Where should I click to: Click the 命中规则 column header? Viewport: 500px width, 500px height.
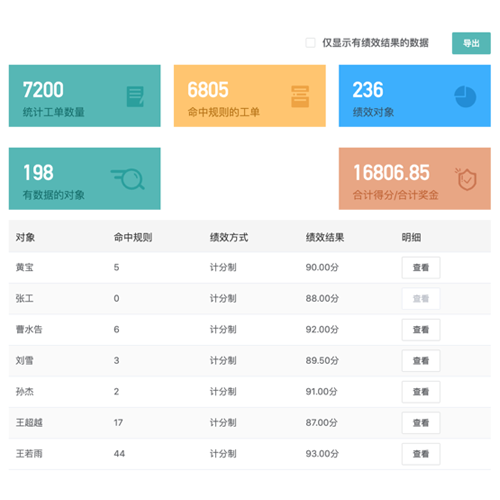[x=133, y=237]
